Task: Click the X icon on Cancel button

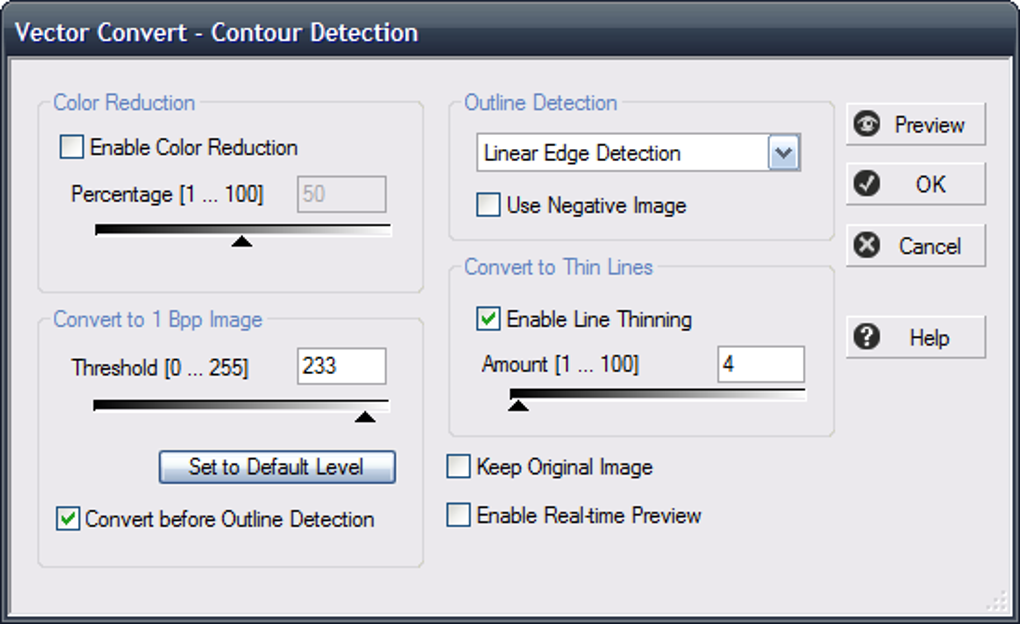Action: [x=867, y=245]
